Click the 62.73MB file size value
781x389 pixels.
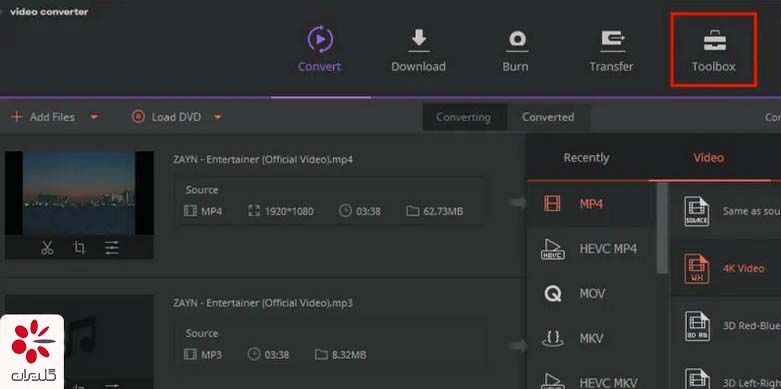[443, 211]
